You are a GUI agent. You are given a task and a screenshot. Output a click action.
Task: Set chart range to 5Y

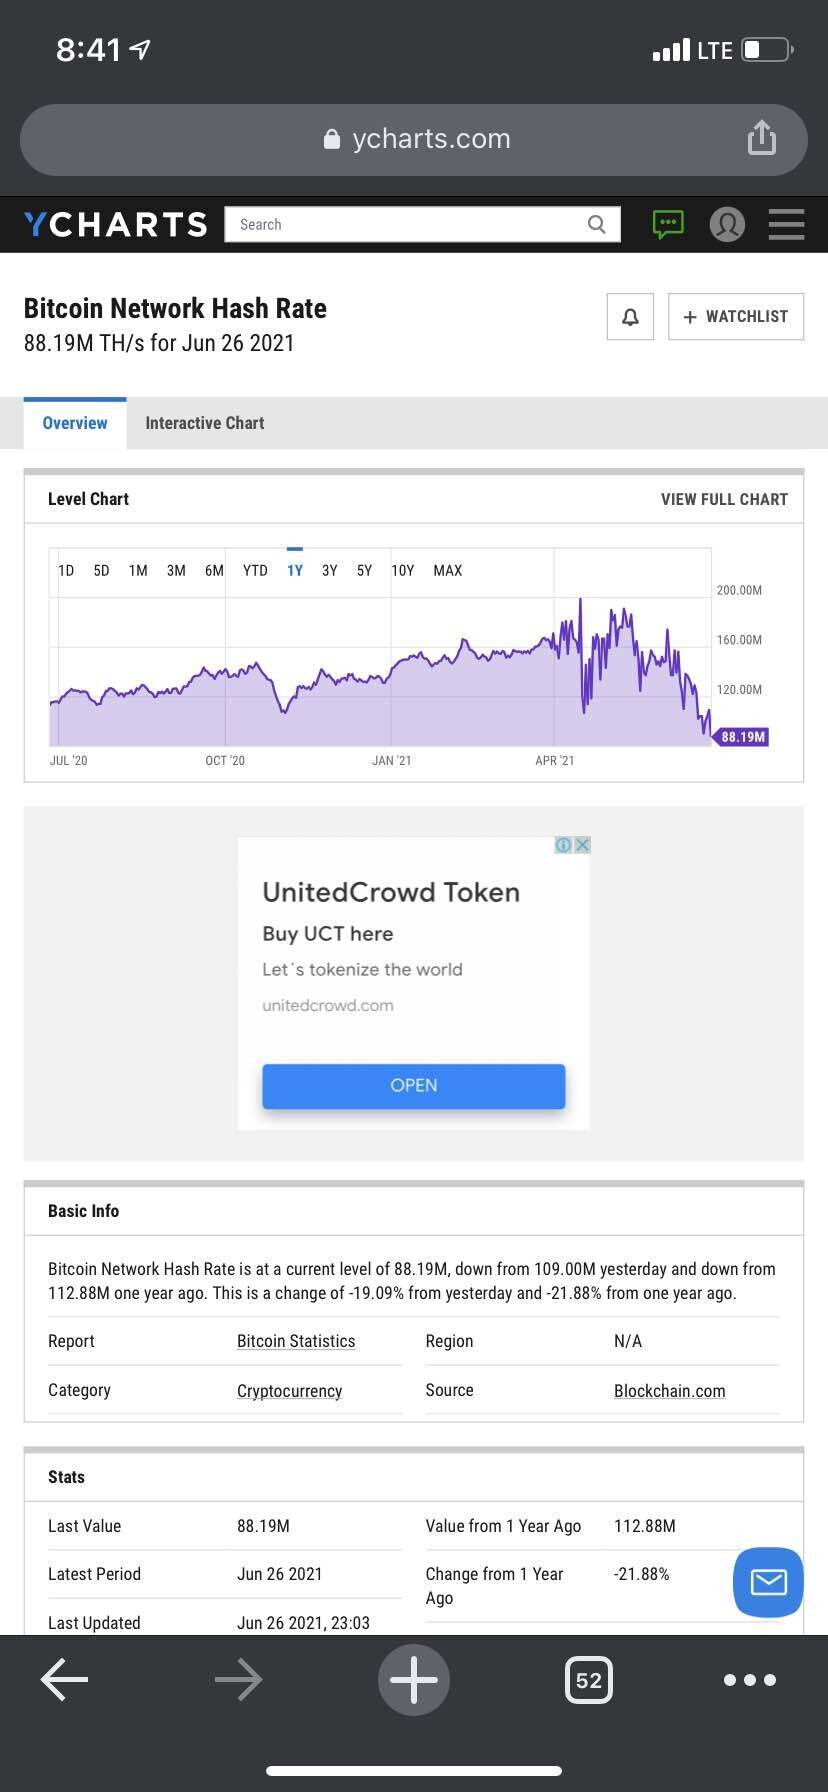[364, 571]
